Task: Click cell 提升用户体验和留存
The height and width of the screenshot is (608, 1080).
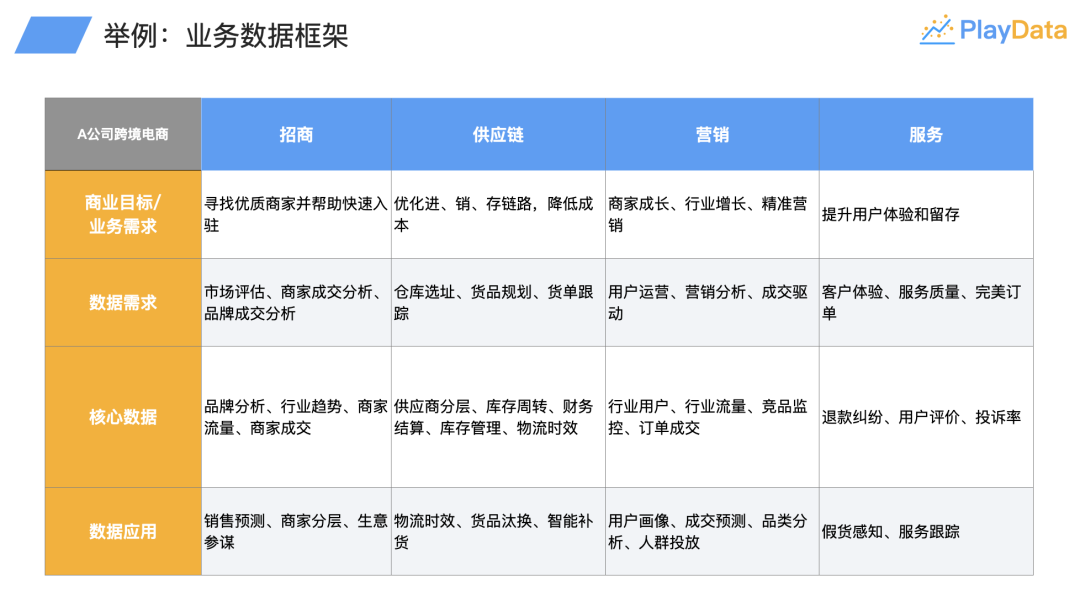Action: [x=926, y=214]
